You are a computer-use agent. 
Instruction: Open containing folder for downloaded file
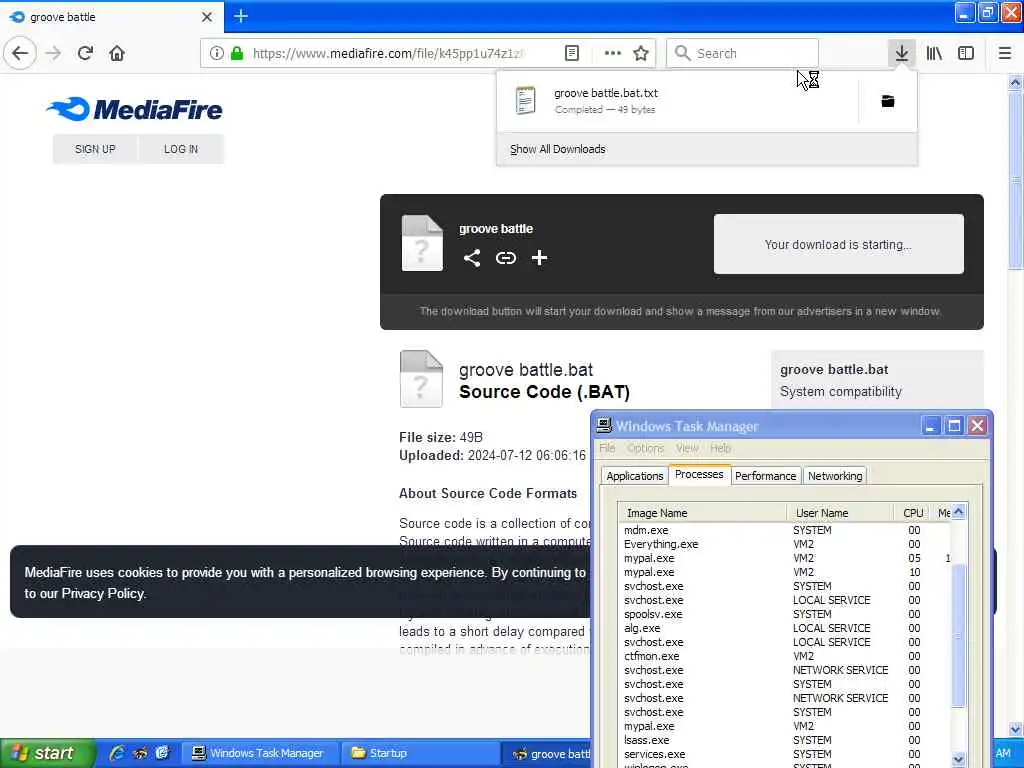[888, 101]
